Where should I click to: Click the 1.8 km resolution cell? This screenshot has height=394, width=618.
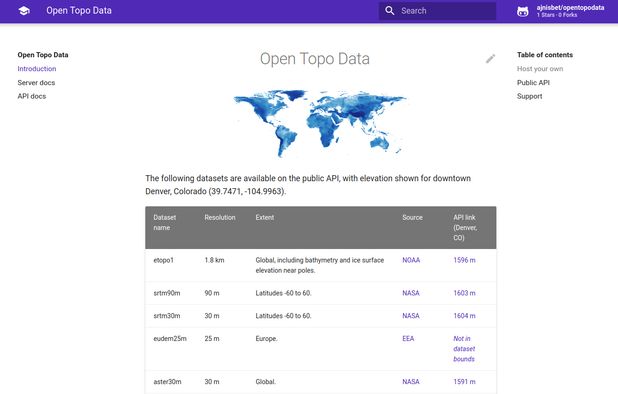(x=214, y=260)
